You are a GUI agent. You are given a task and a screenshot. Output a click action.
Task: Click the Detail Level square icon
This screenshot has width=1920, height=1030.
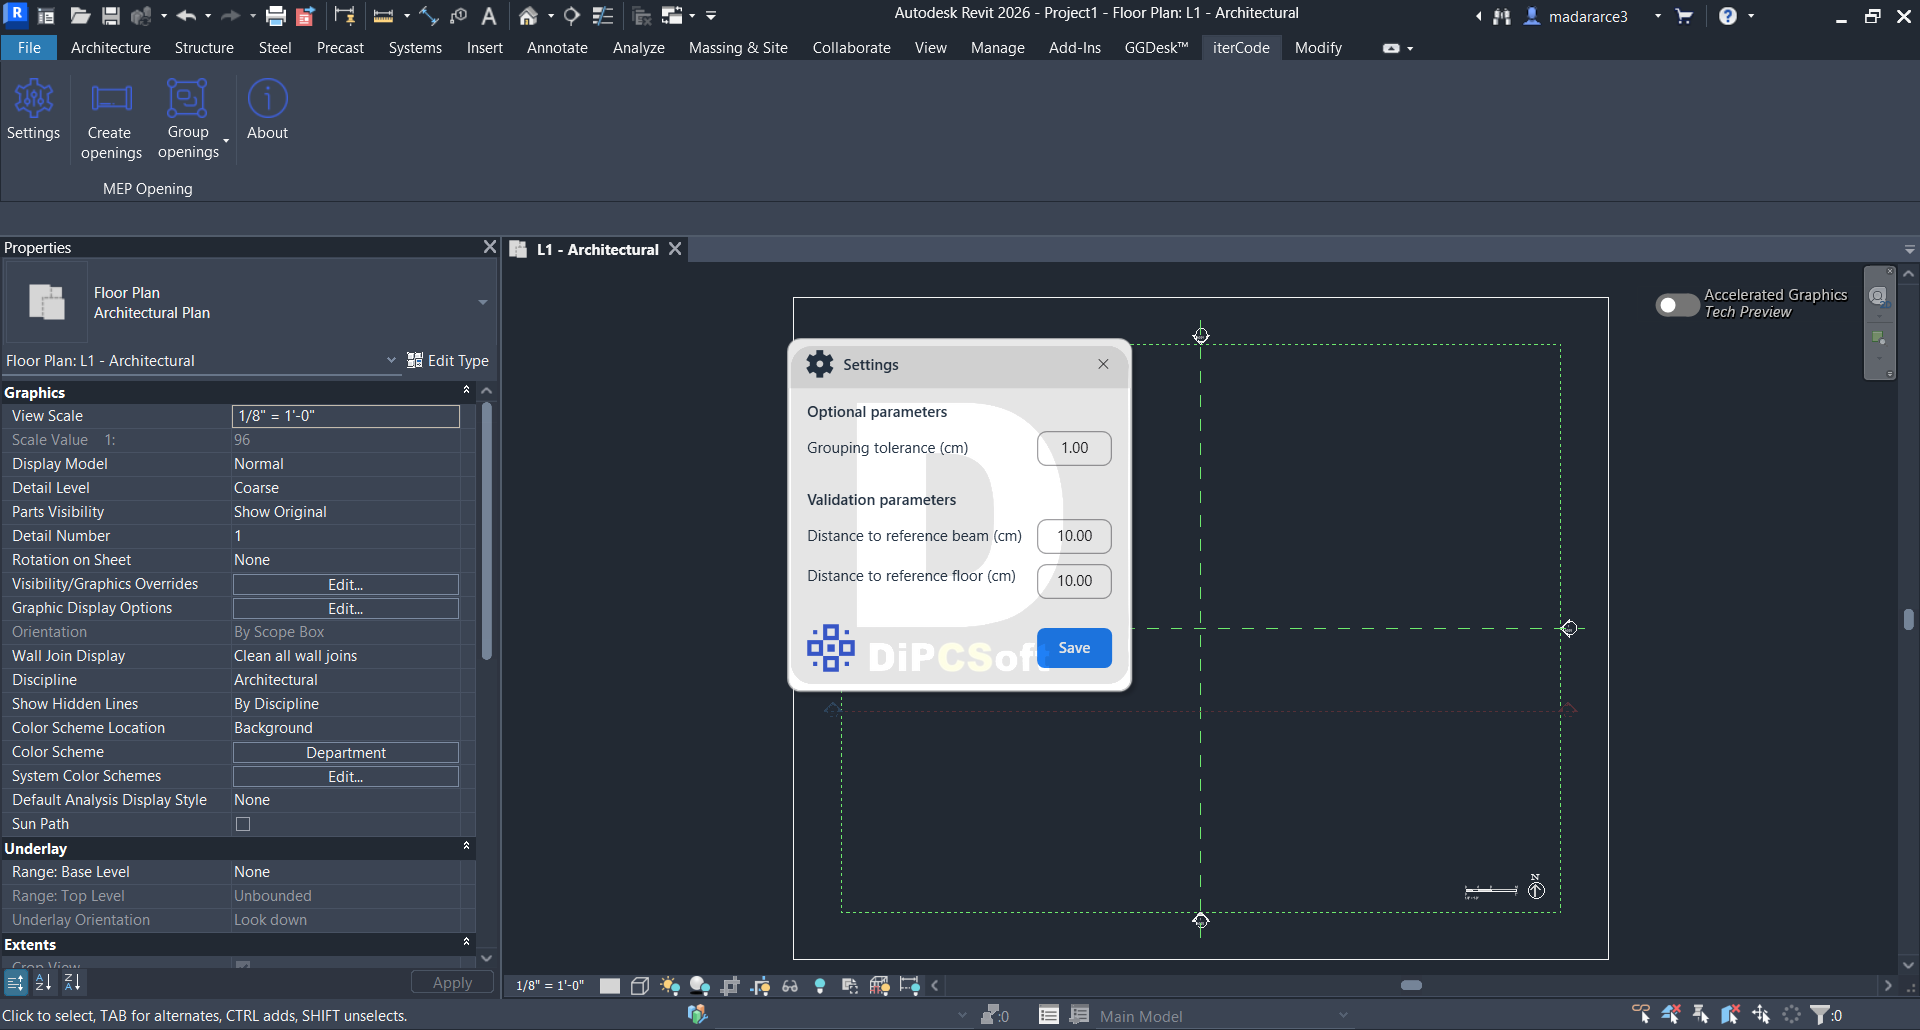[610, 986]
